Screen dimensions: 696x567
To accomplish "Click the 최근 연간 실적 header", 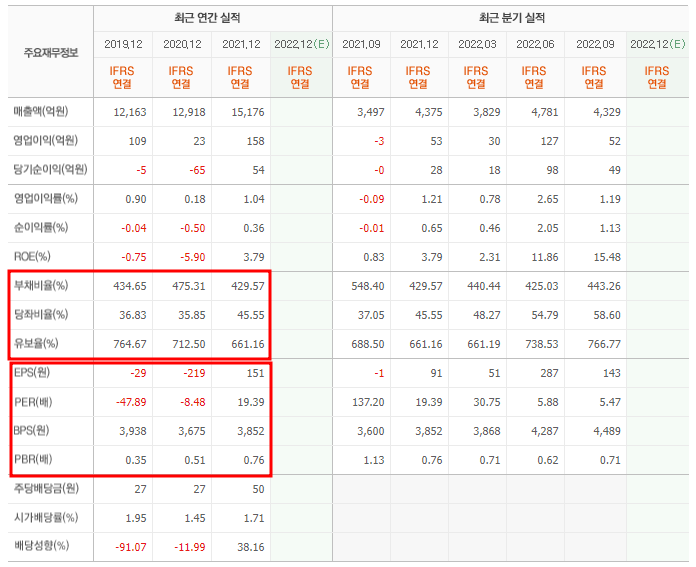I will (x=207, y=18).
